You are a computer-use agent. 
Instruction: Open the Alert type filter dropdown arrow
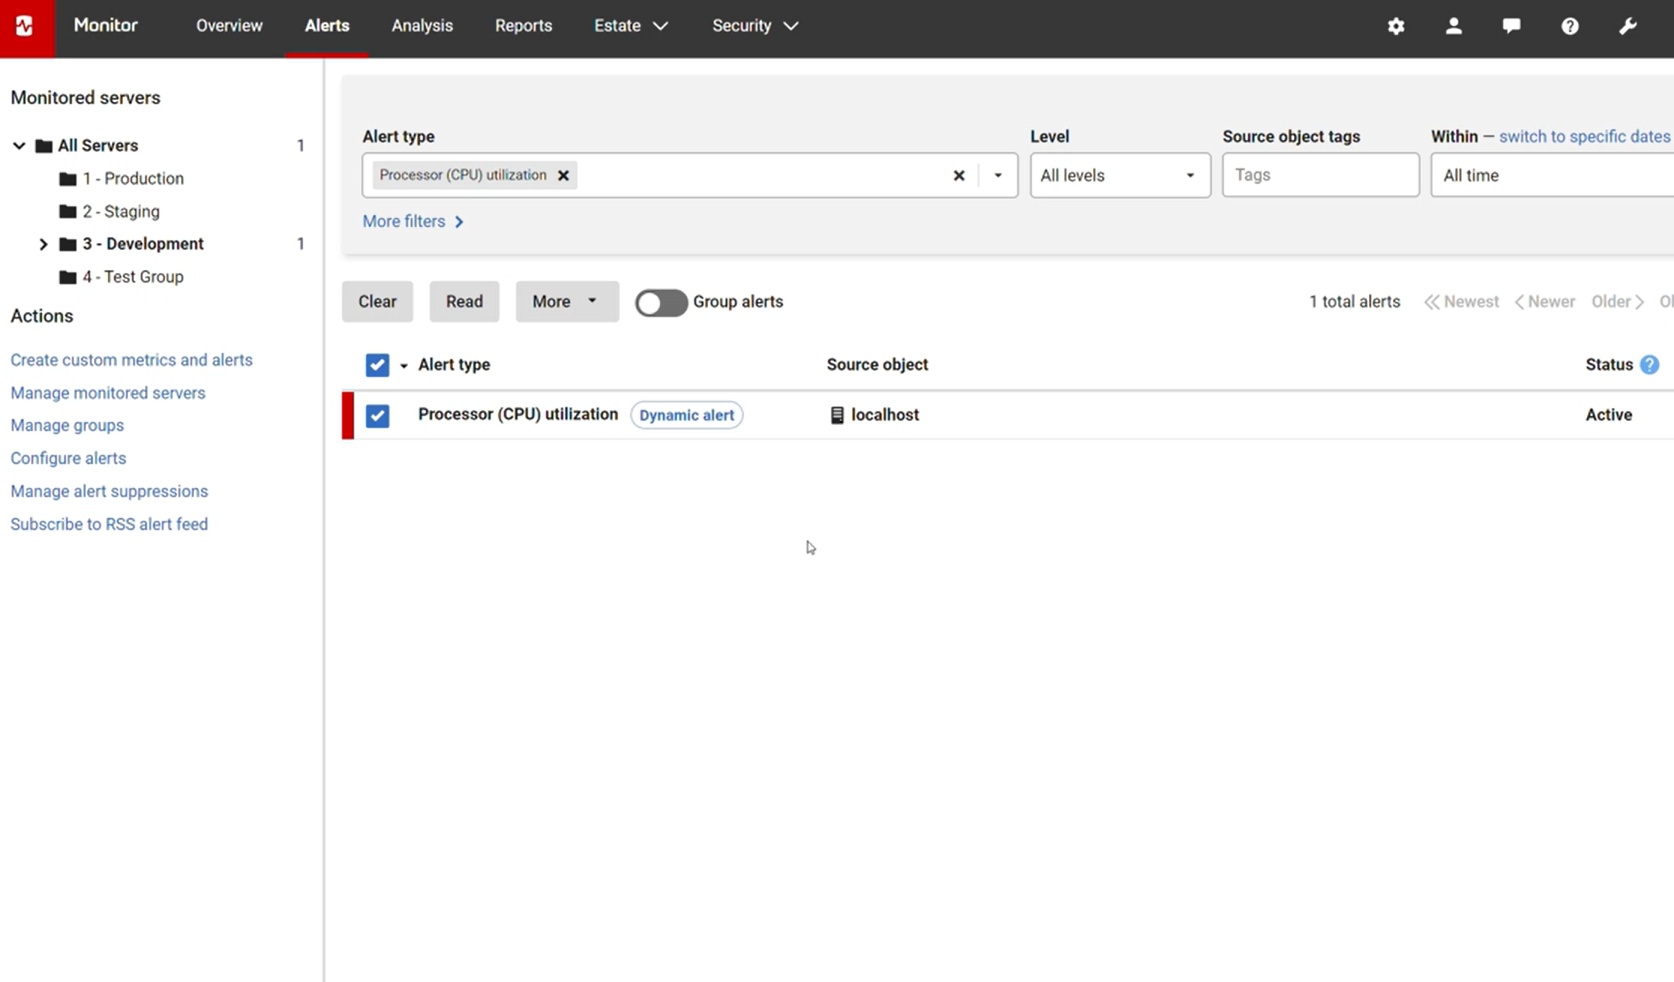pyautogui.click(x=997, y=175)
